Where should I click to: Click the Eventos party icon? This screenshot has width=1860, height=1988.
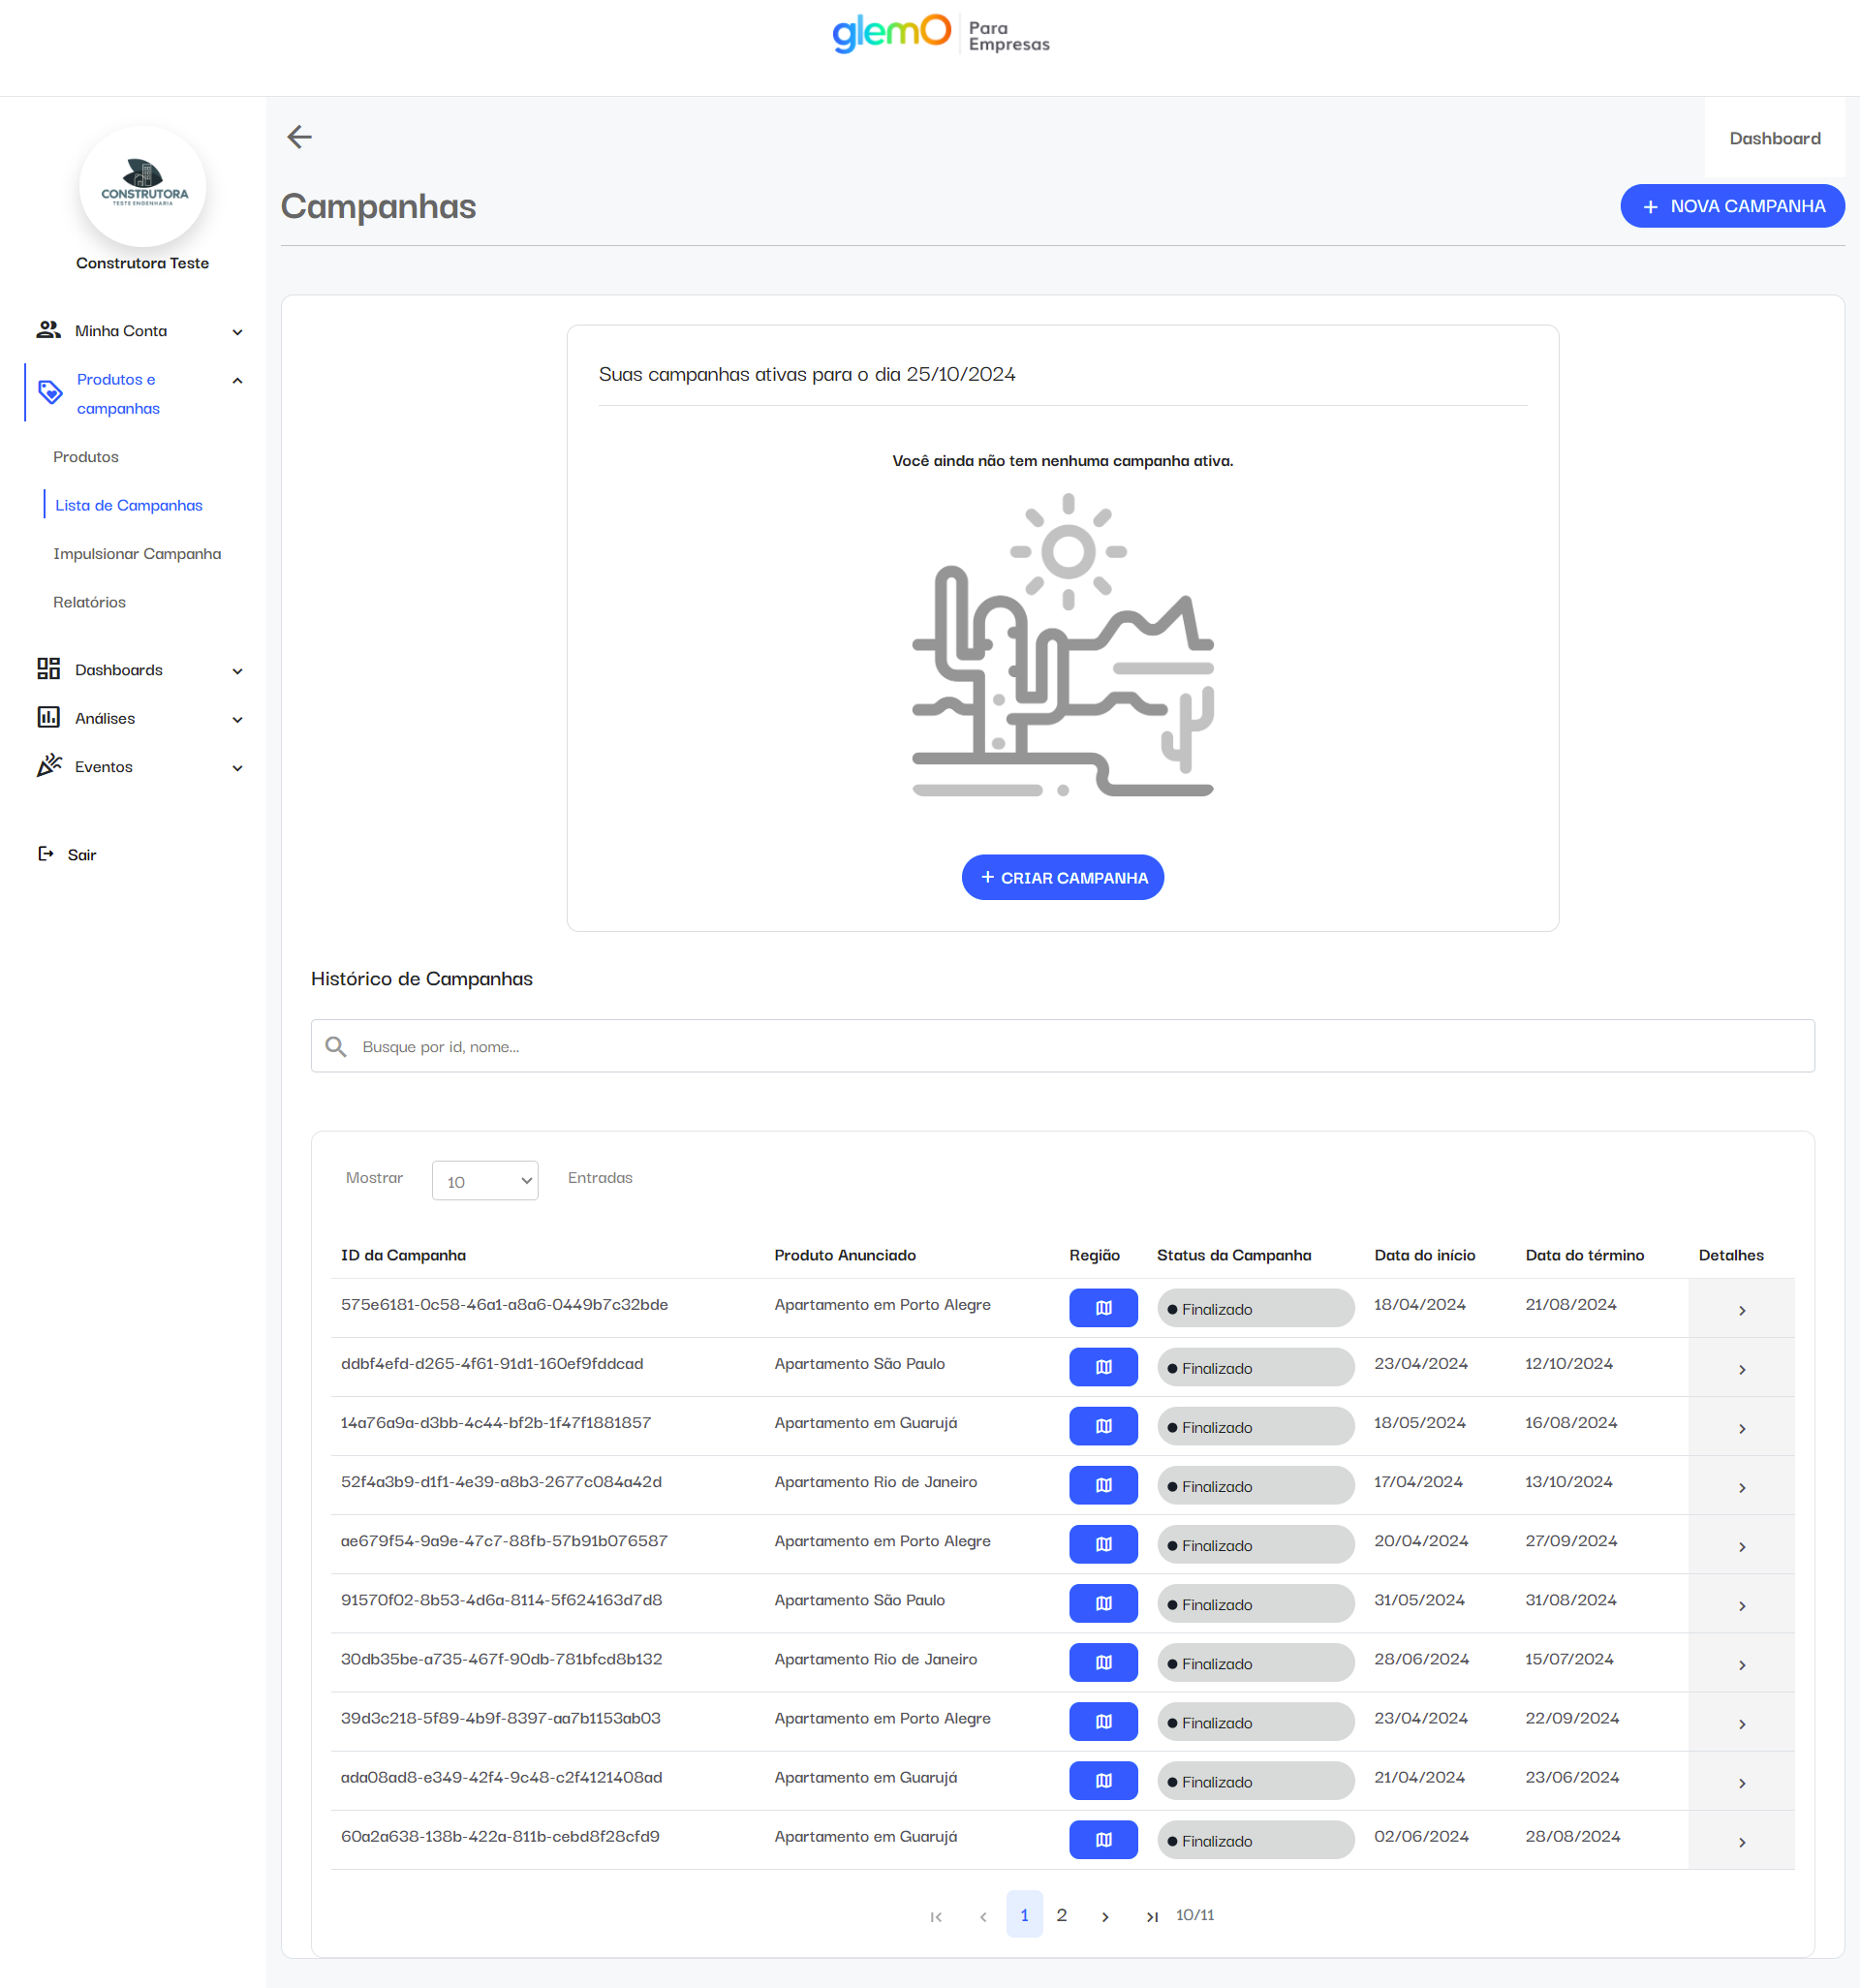pyautogui.click(x=49, y=766)
